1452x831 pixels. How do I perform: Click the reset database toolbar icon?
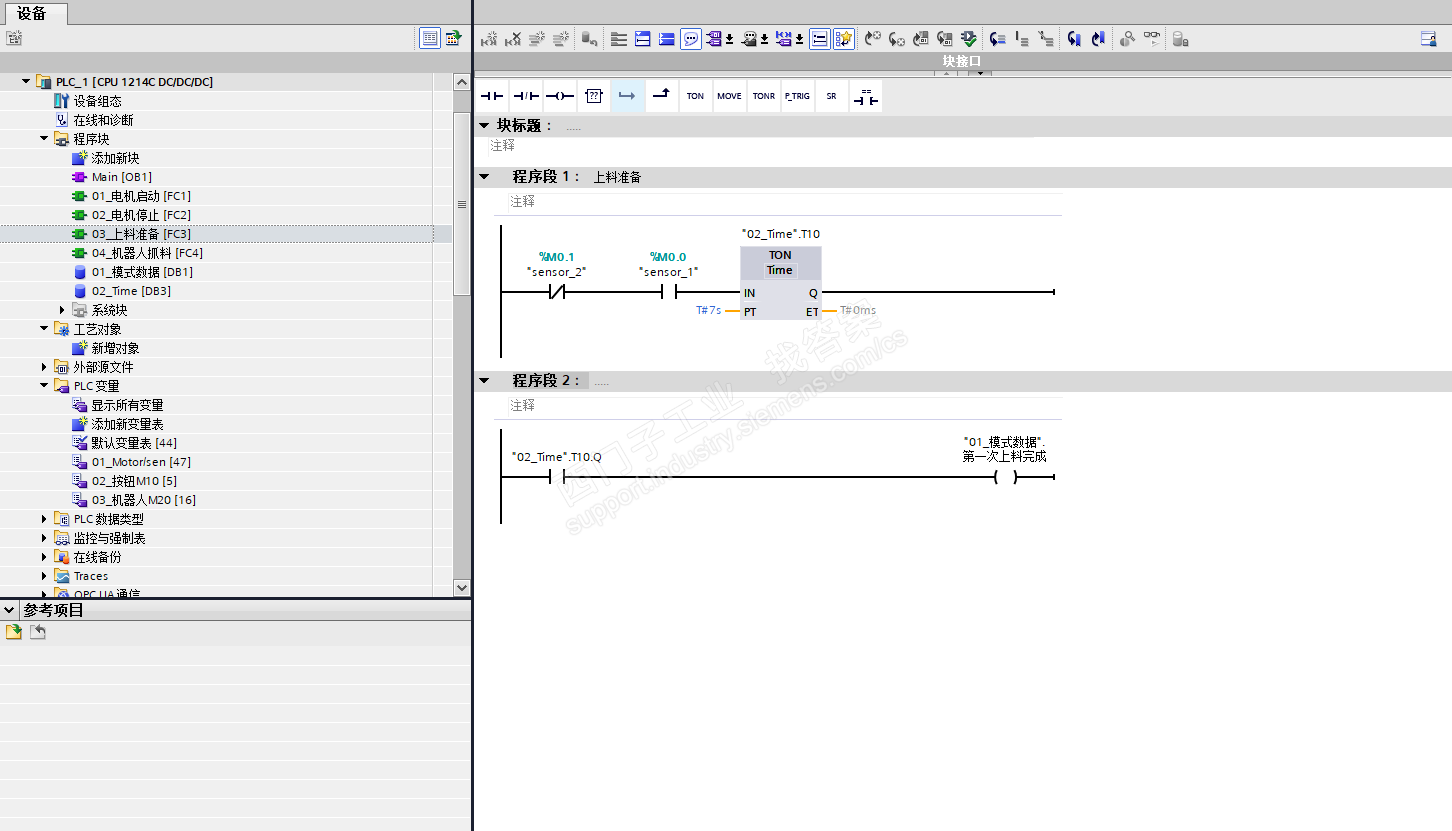tap(590, 39)
